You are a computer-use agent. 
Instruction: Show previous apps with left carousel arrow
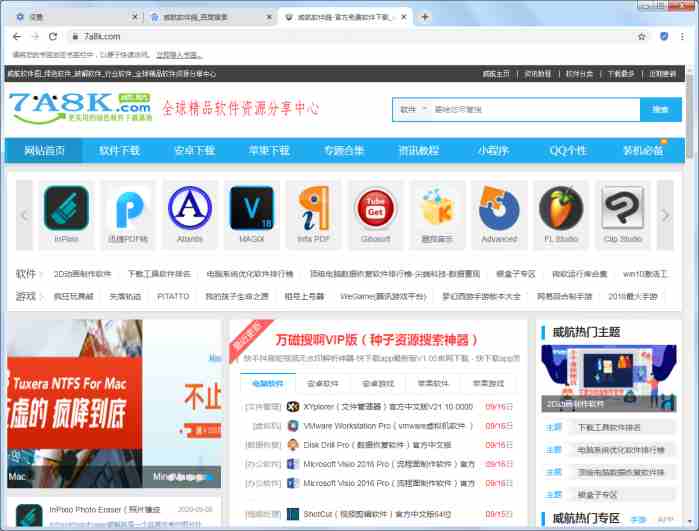pos(24,215)
